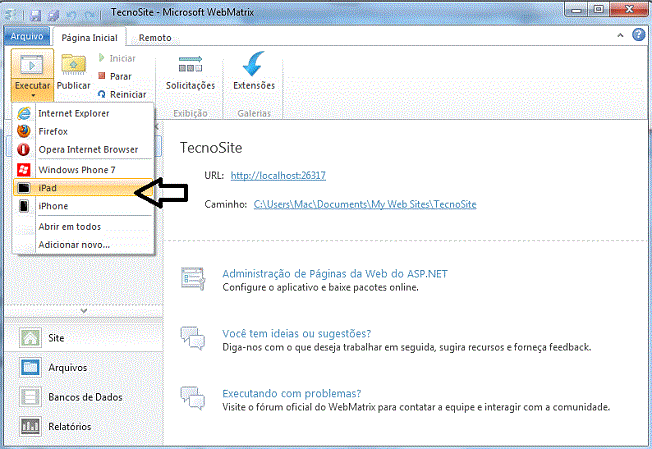Click the Undo arrow icon
Viewport: 652px width, 449px height.
click(72, 16)
